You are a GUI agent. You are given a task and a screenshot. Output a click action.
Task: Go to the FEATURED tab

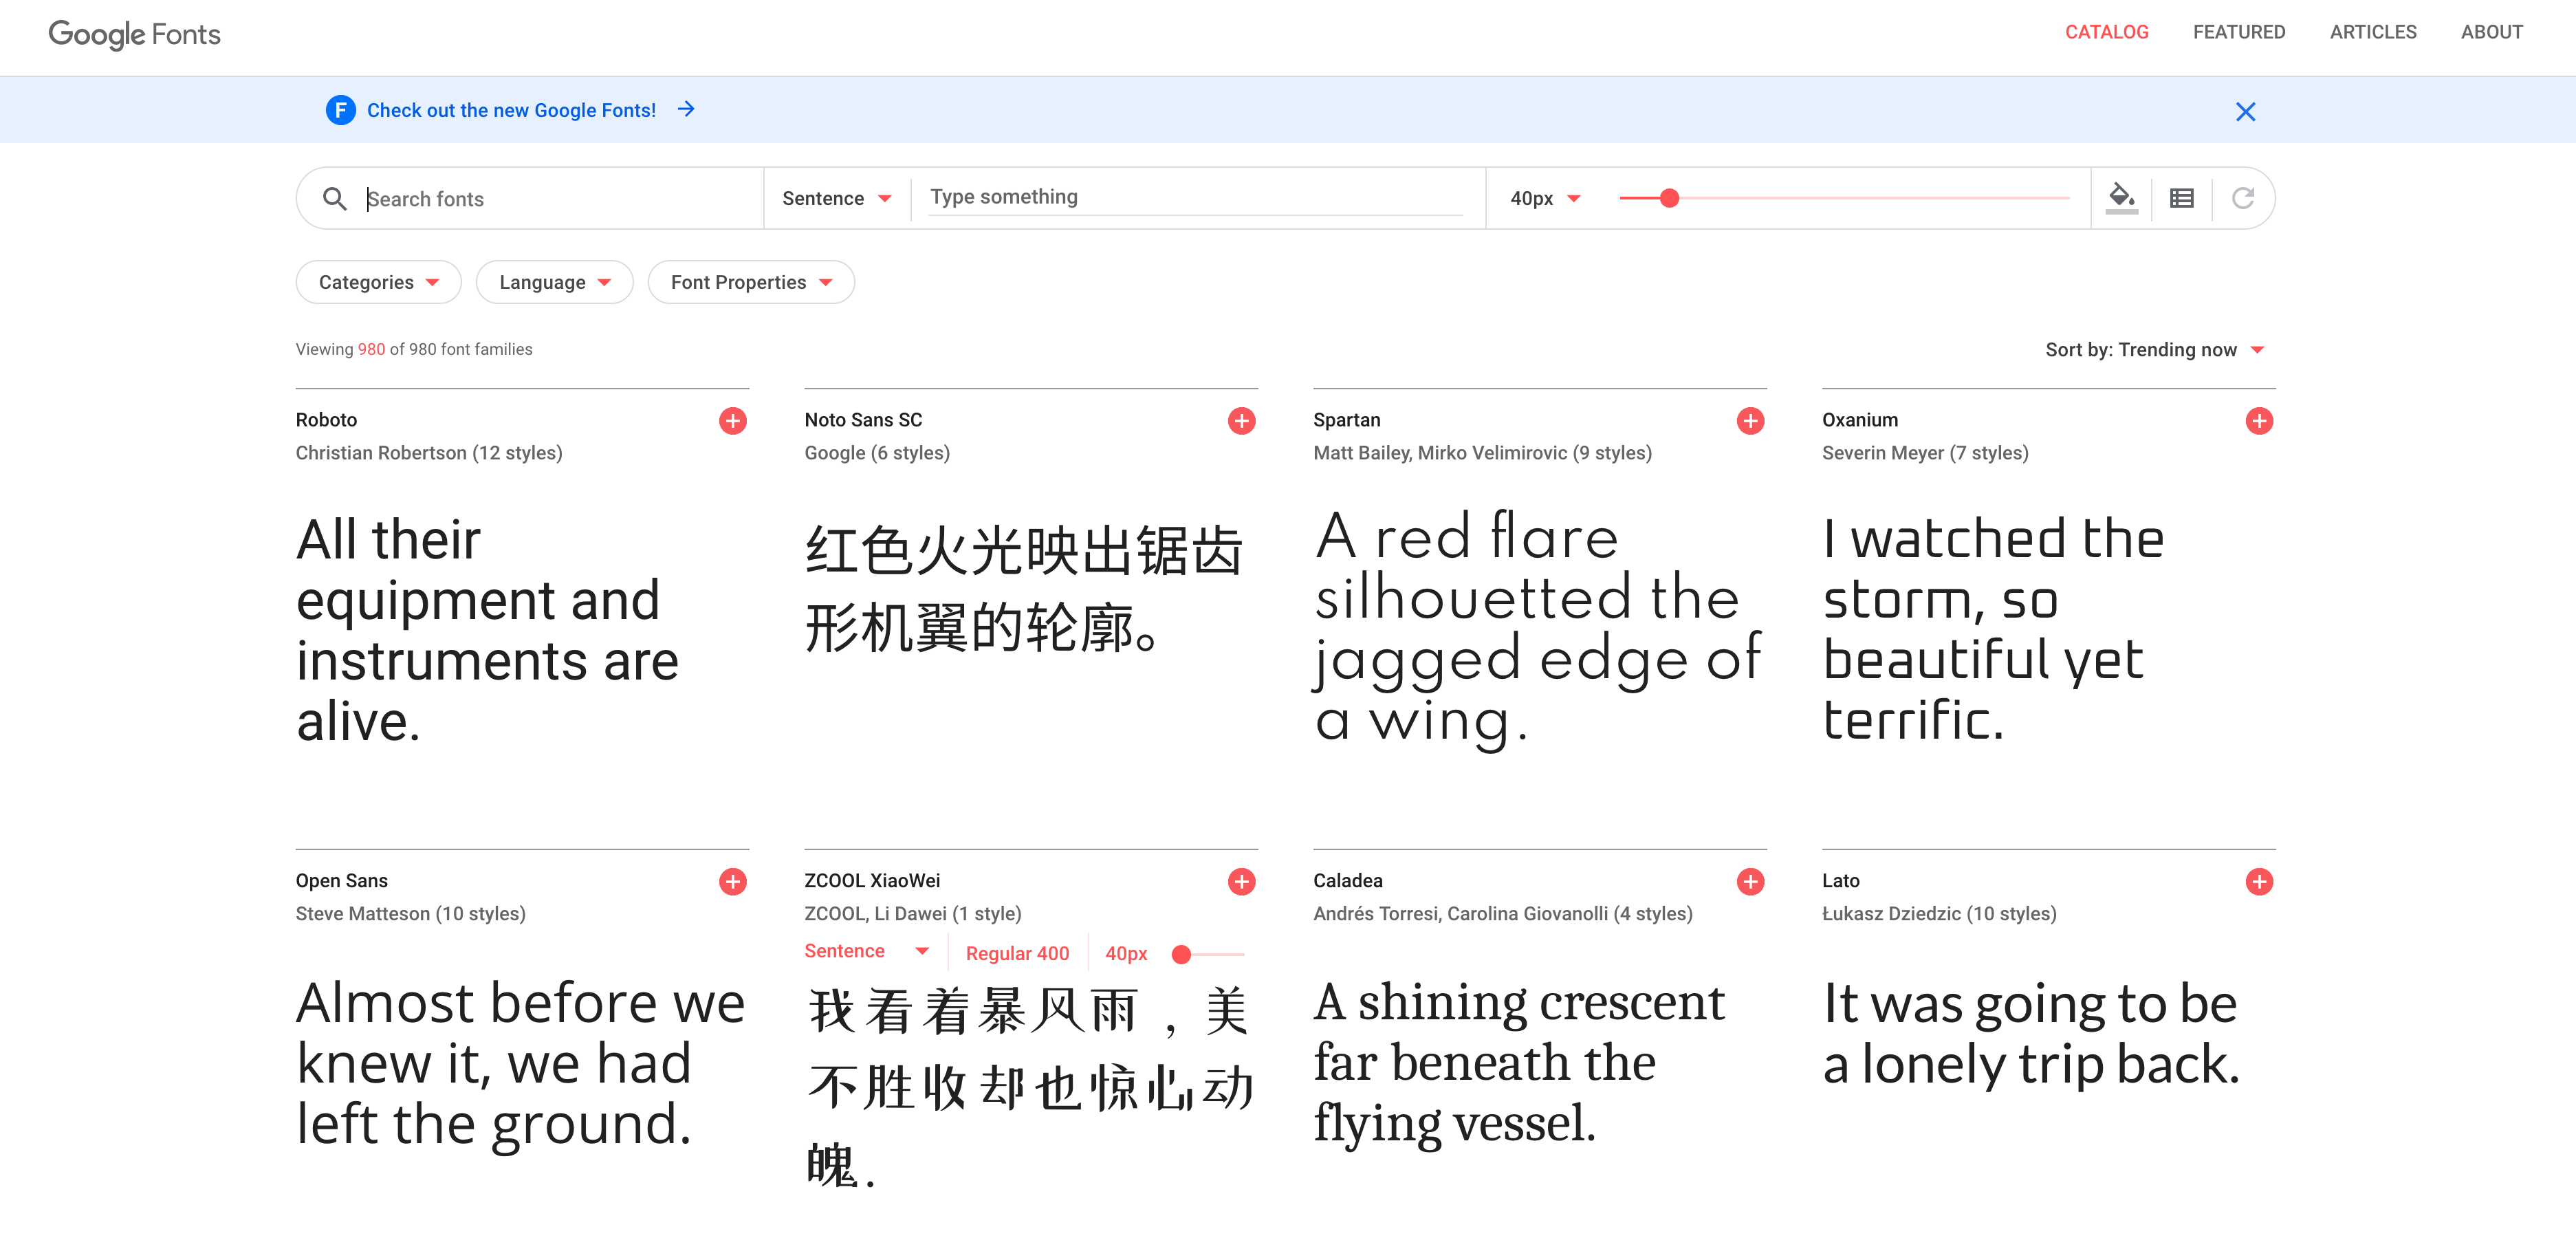point(2238,32)
